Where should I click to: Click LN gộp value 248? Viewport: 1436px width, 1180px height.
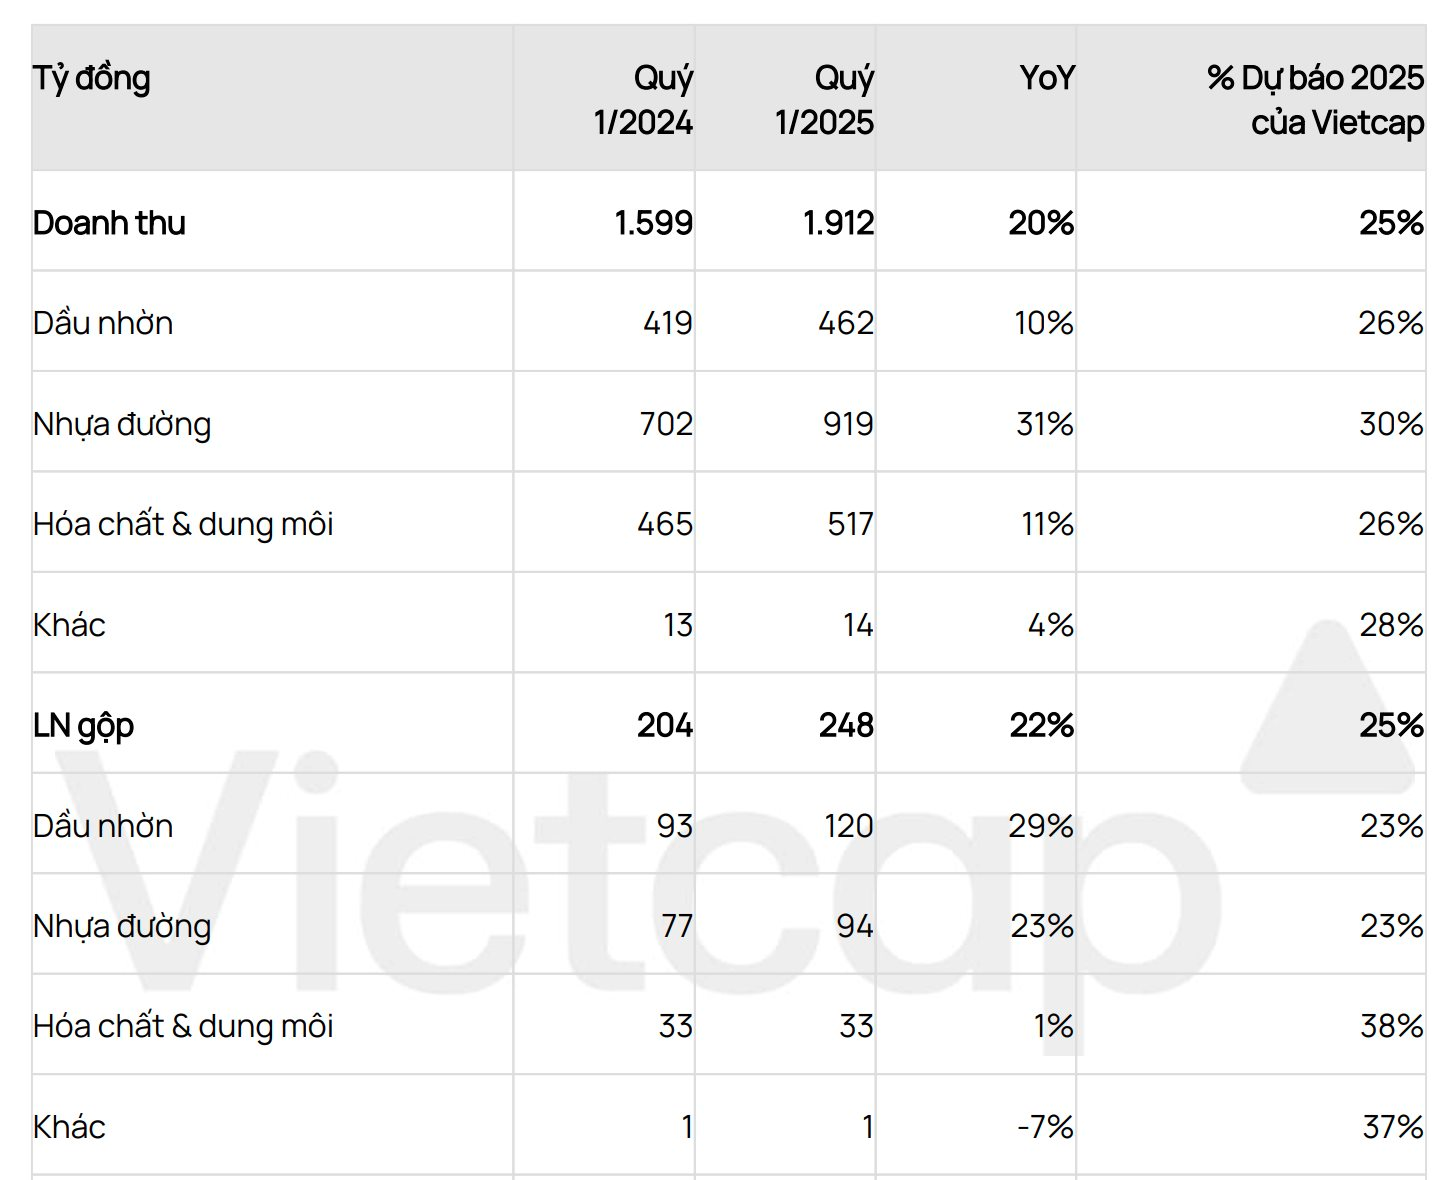point(846,725)
